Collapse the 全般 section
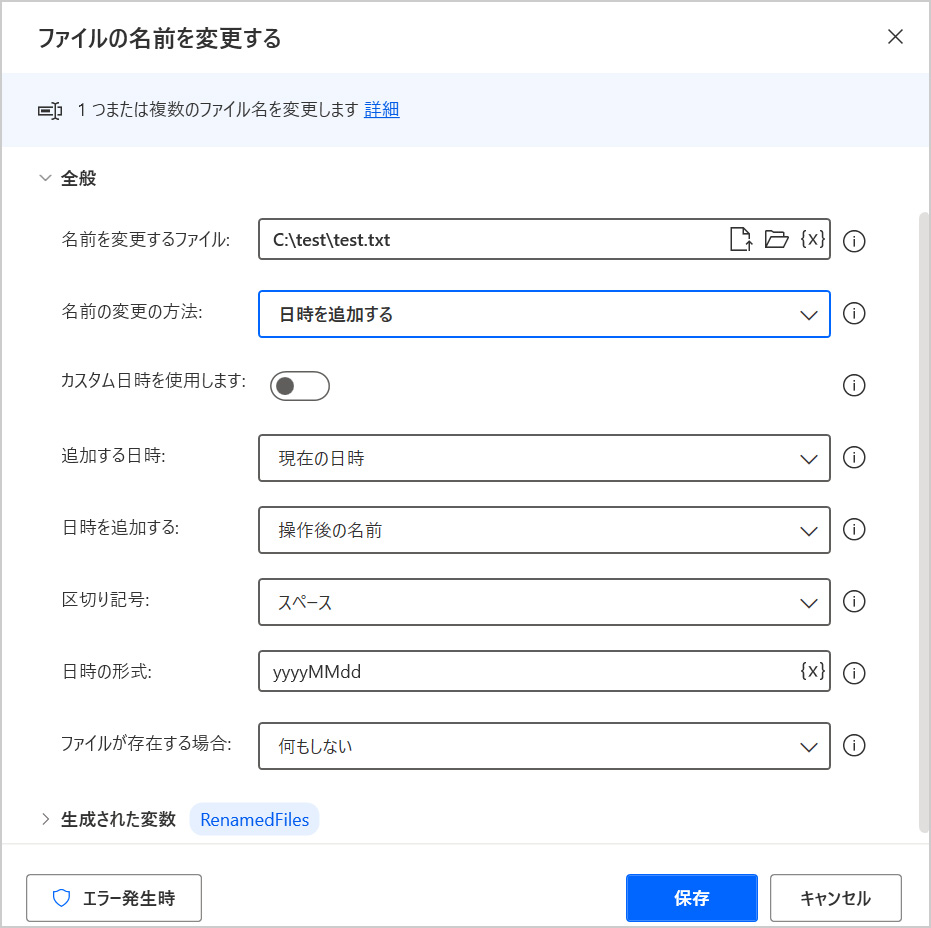The image size is (931, 928). tap(45, 179)
